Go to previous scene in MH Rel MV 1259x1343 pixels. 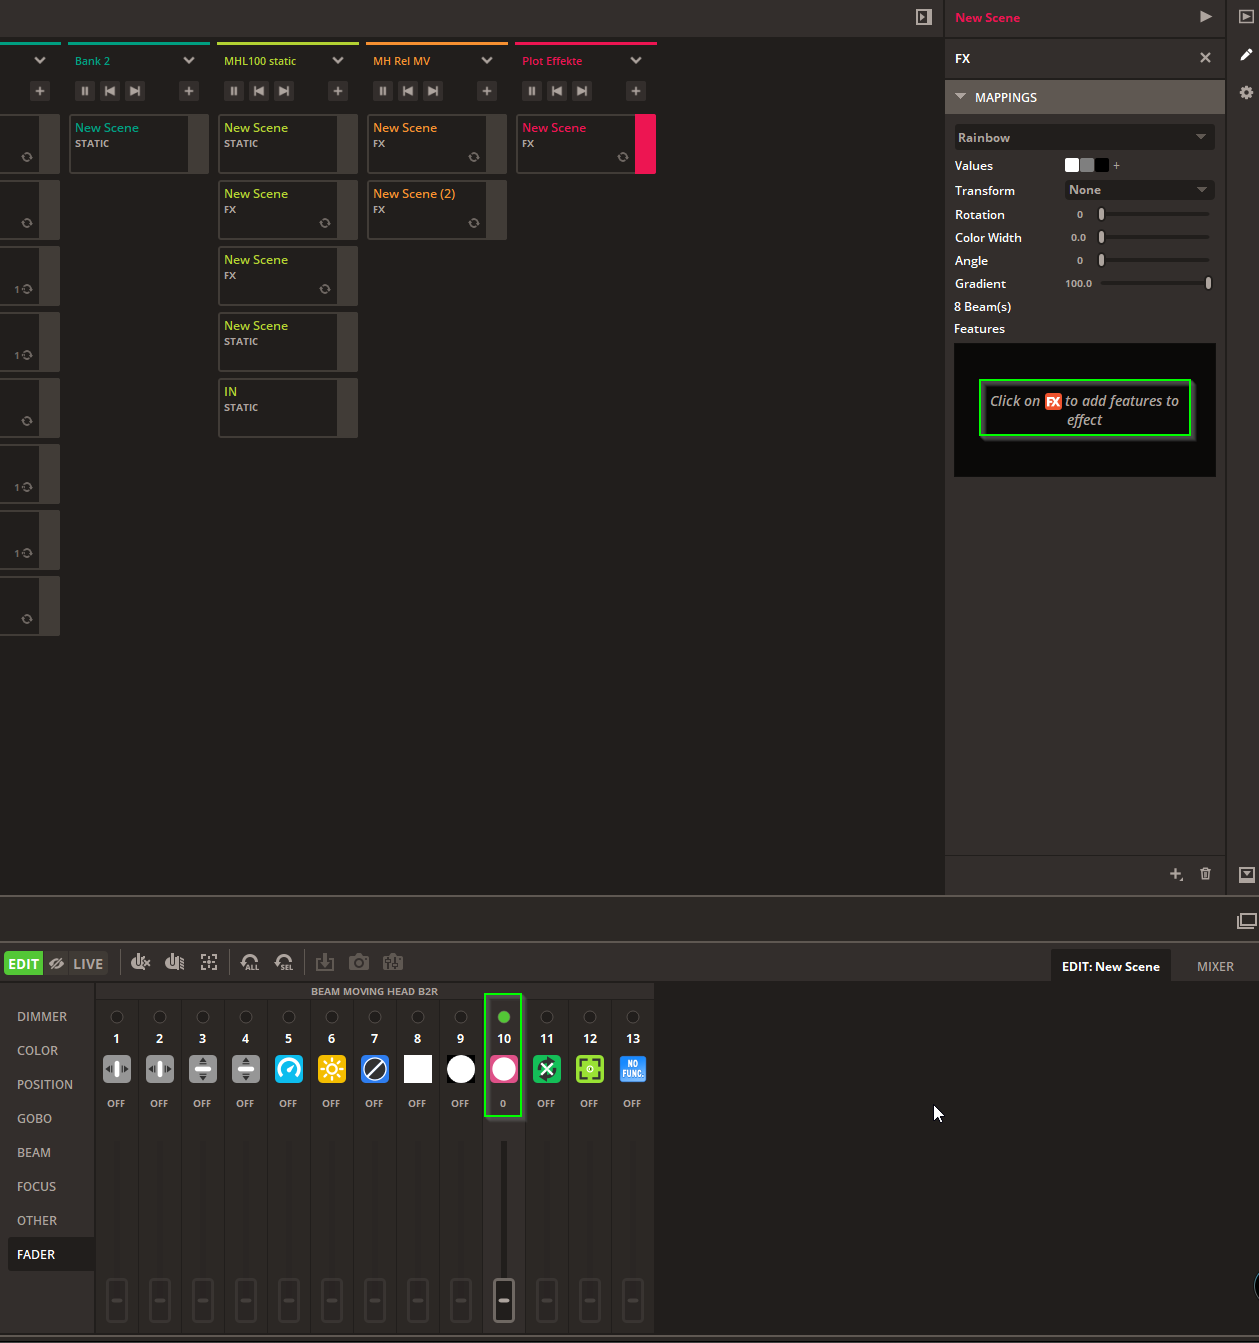click(x=408, y=91)
